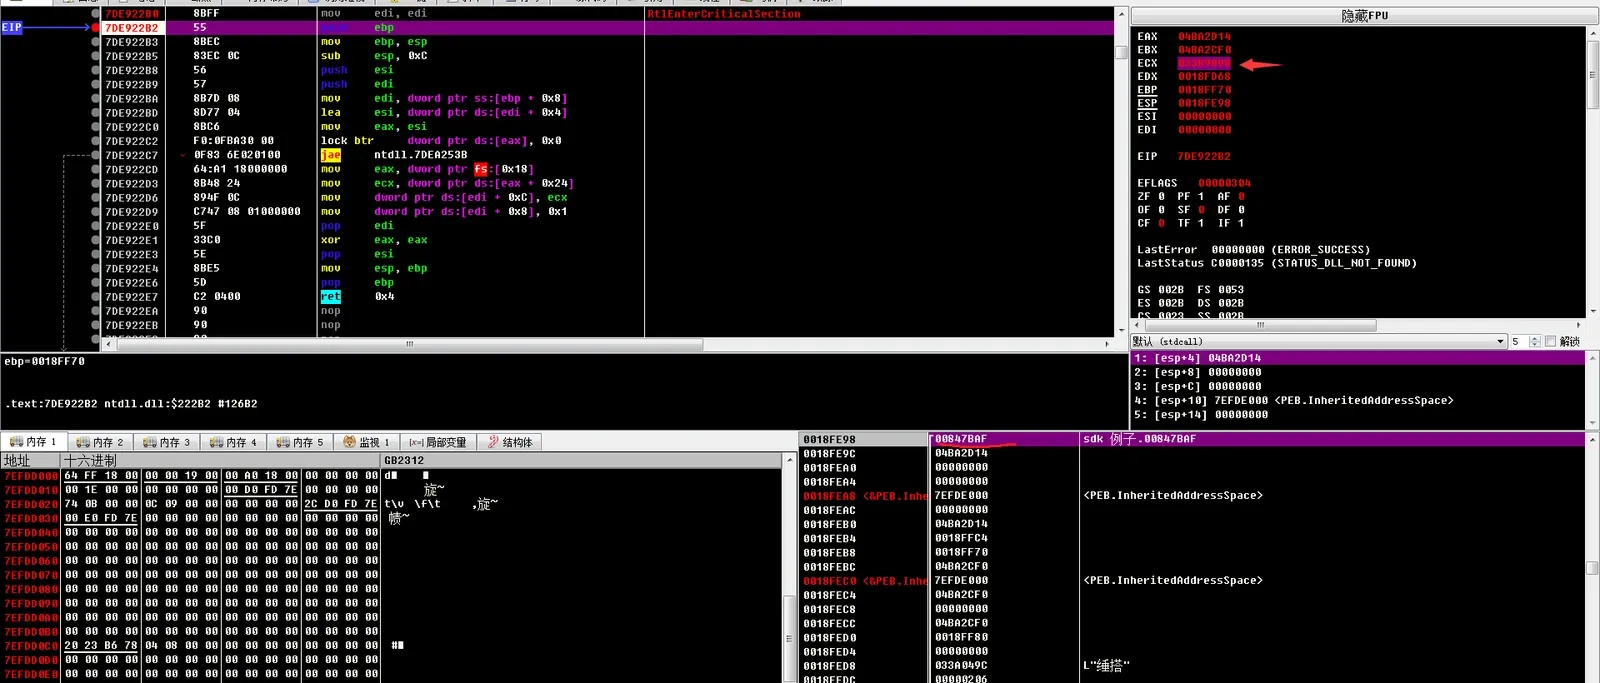This screenshot has width=1600, height=683.
Task: Click the .text:7DE922B2 ntdll.dll info line
Action: click(131, 404)
